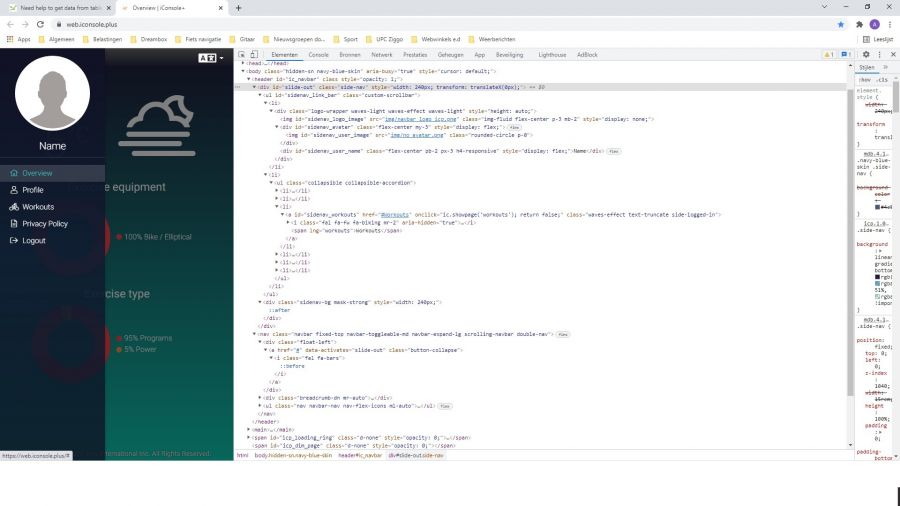Expand the main element node
This screenshot has height=506, width=900.
[249, 429]
